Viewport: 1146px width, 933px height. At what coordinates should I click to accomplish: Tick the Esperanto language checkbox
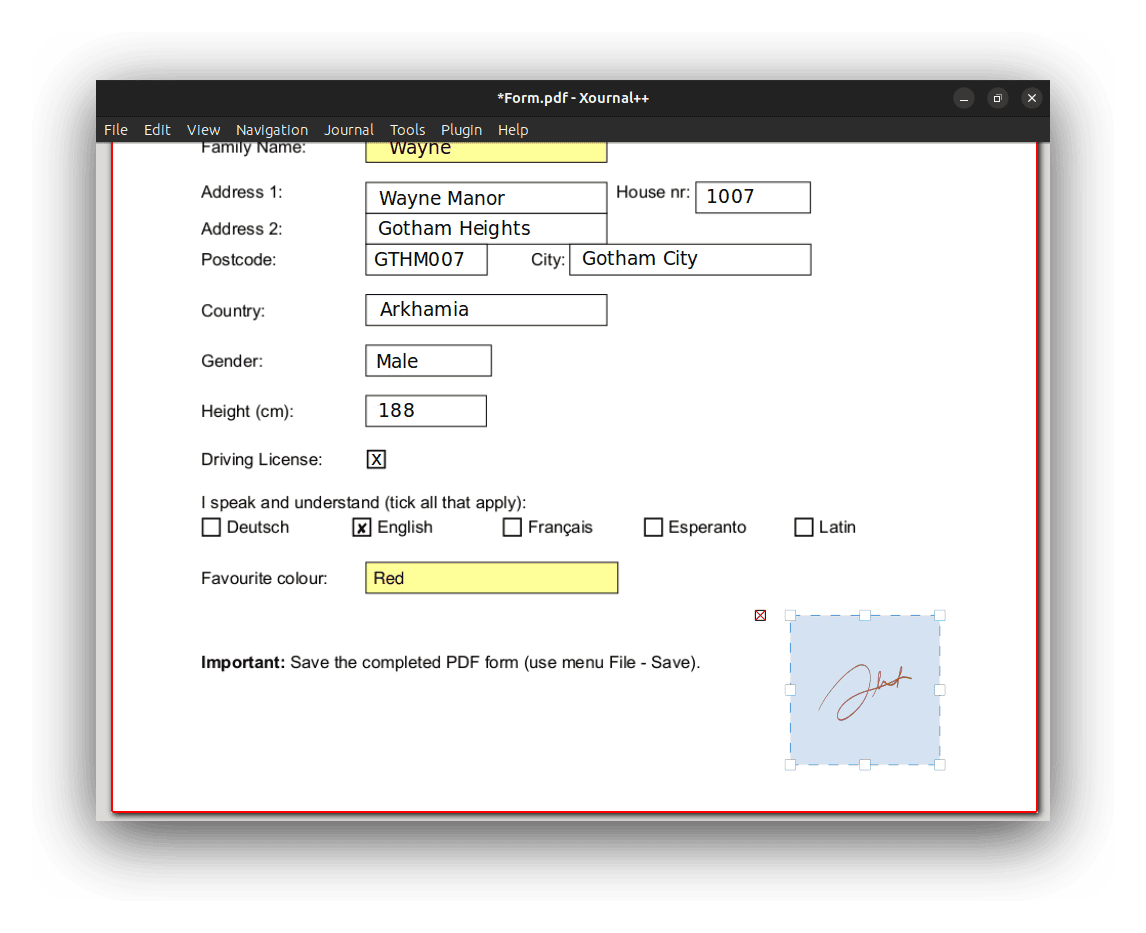click(x=653, y=528)
